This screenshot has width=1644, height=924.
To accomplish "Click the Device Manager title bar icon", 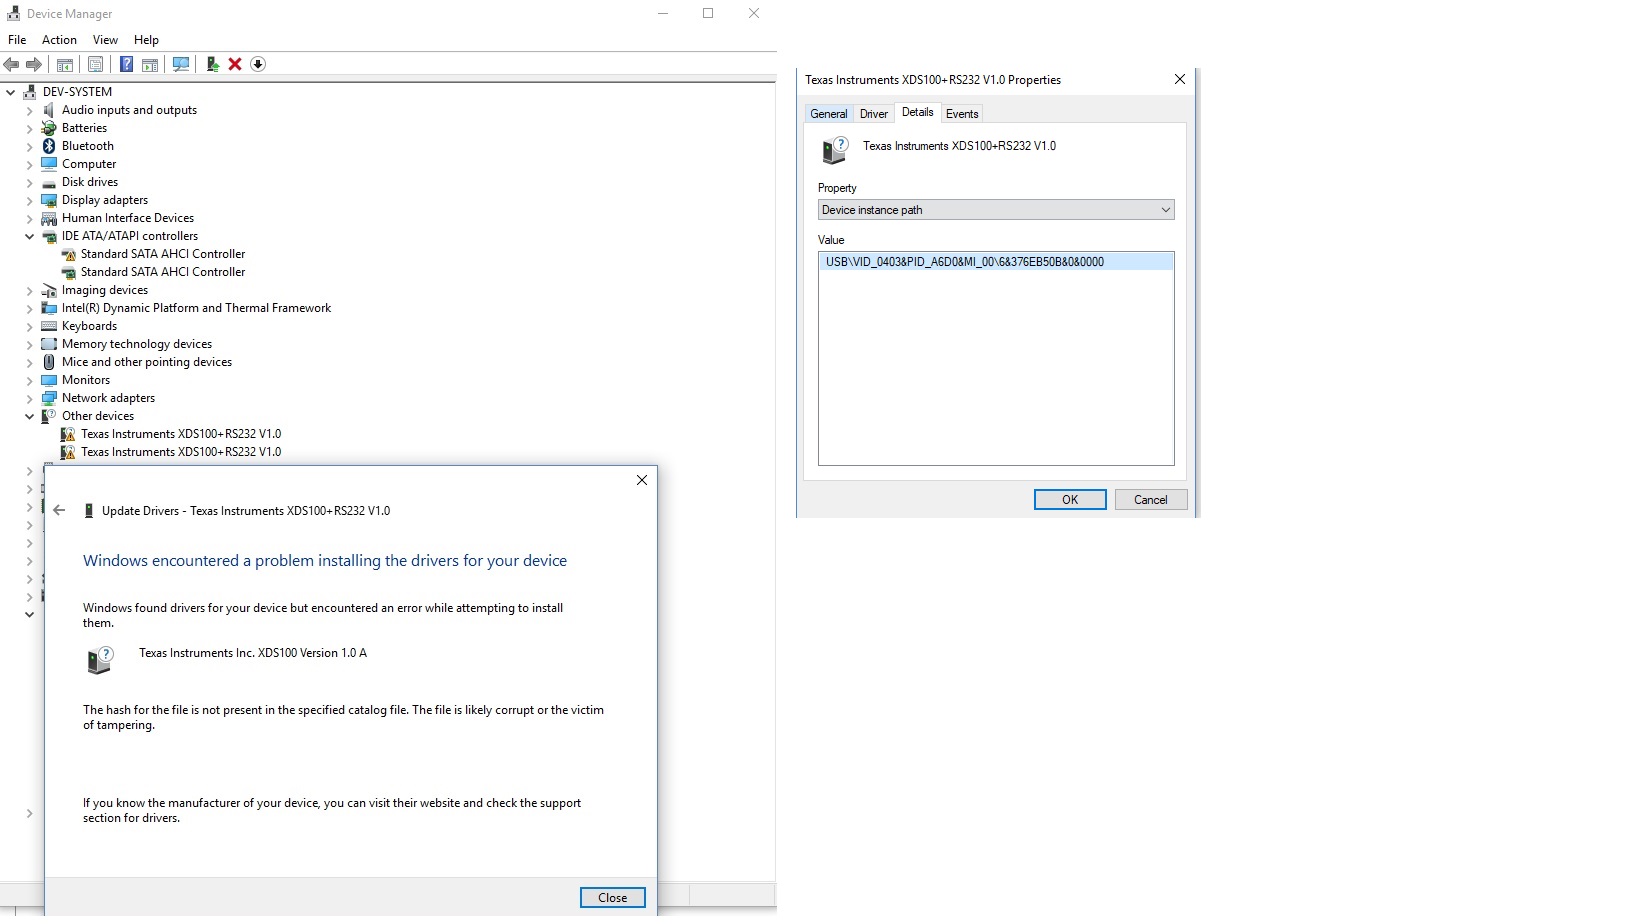I will click(13, 13).
